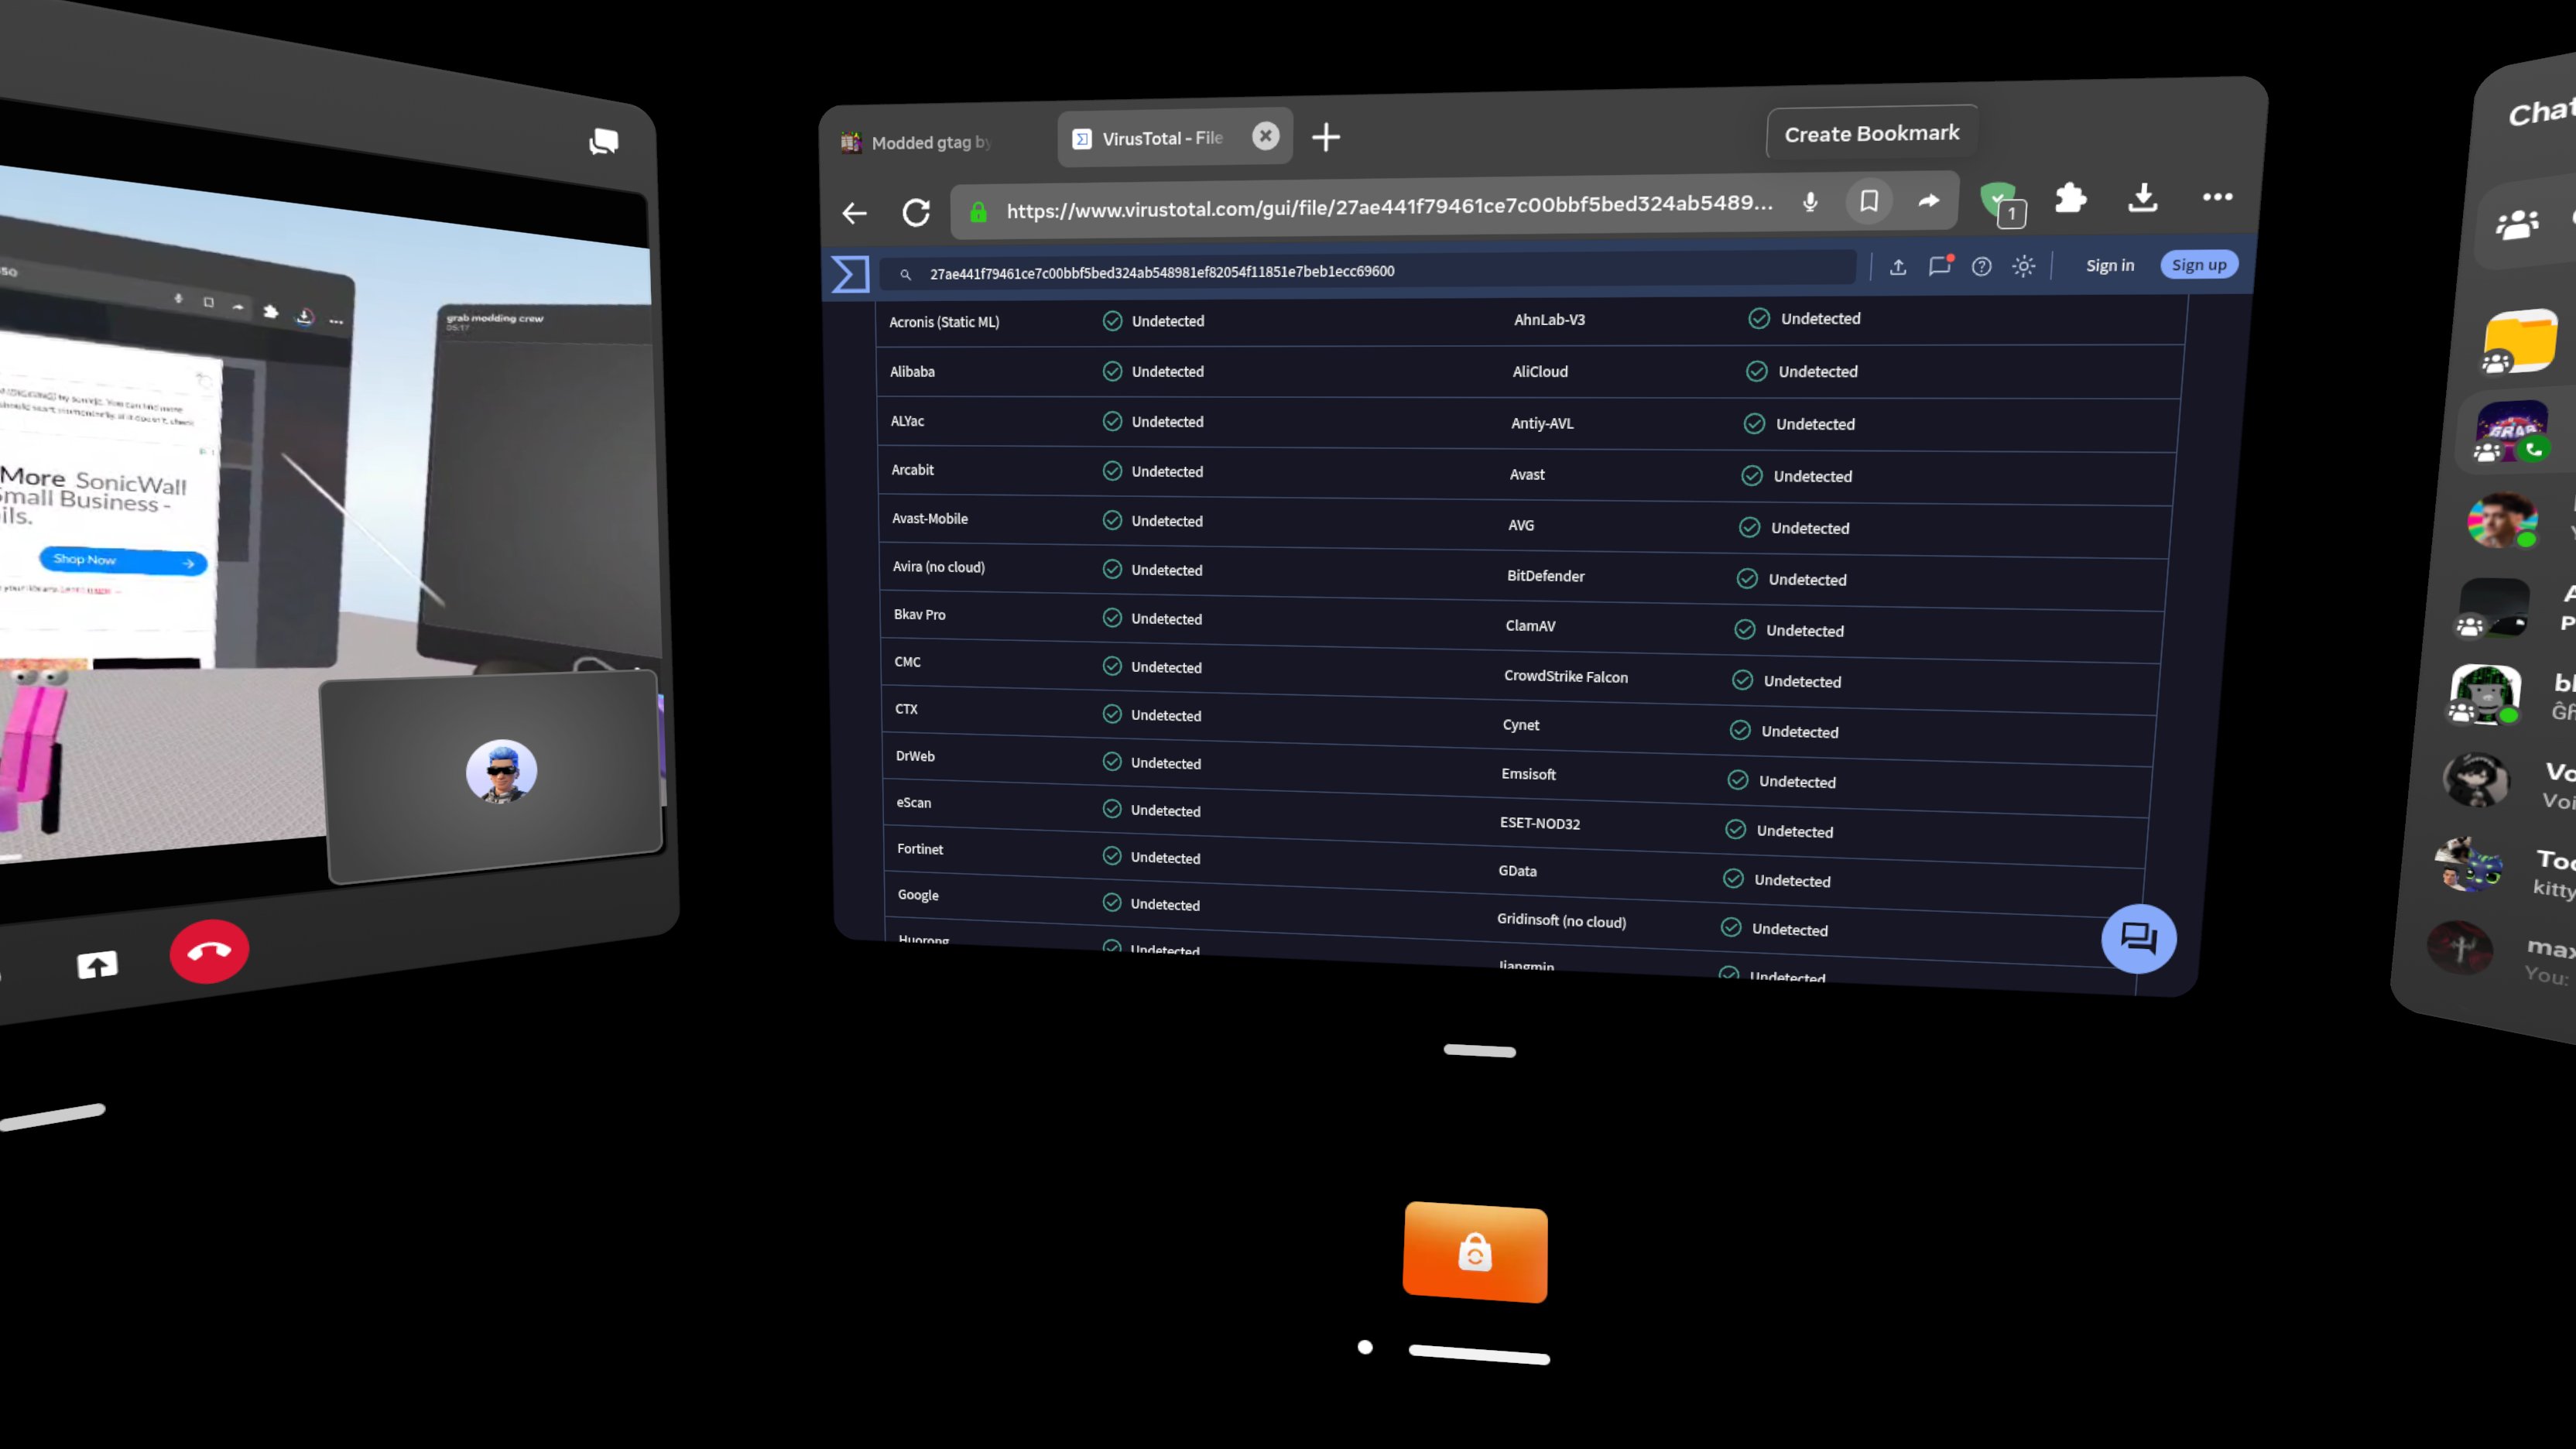Viewport: 2576px width, 1449px height.
Task: Open the chat with the blue dragon avatar
Action: (2468, 864)
